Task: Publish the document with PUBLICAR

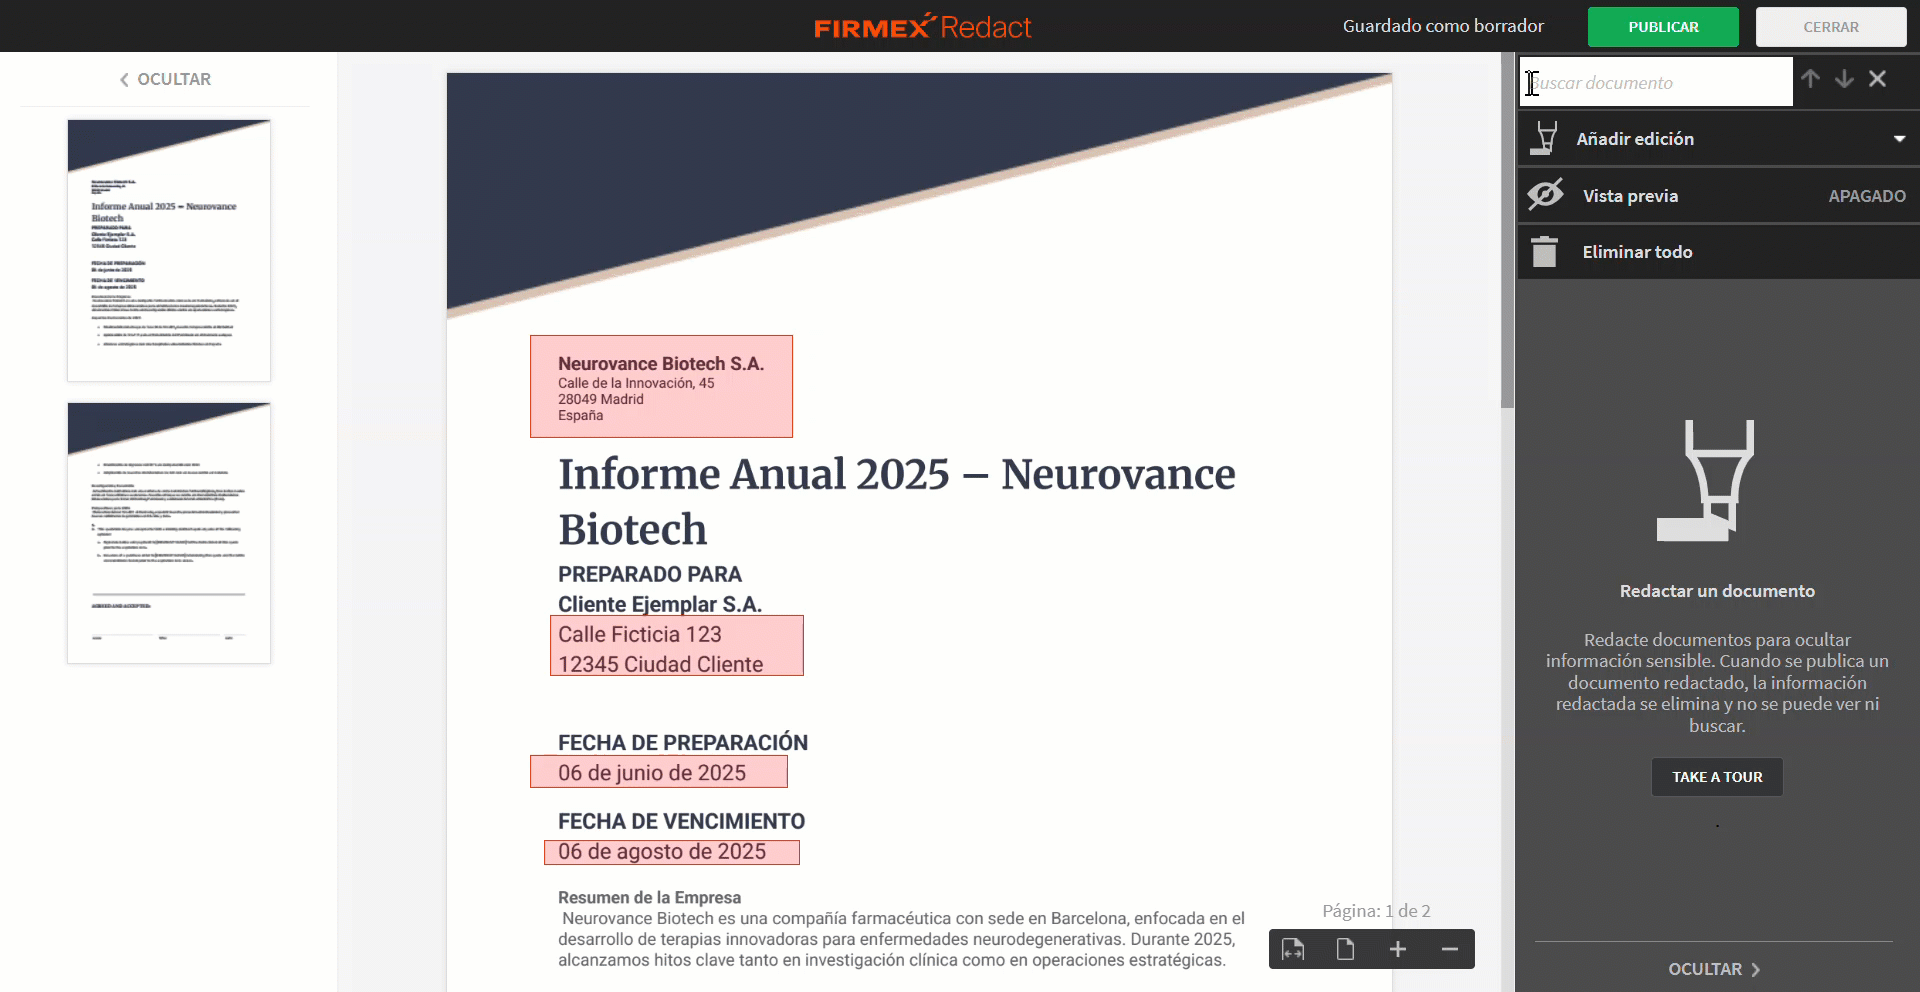Action: coord(1663,27)
